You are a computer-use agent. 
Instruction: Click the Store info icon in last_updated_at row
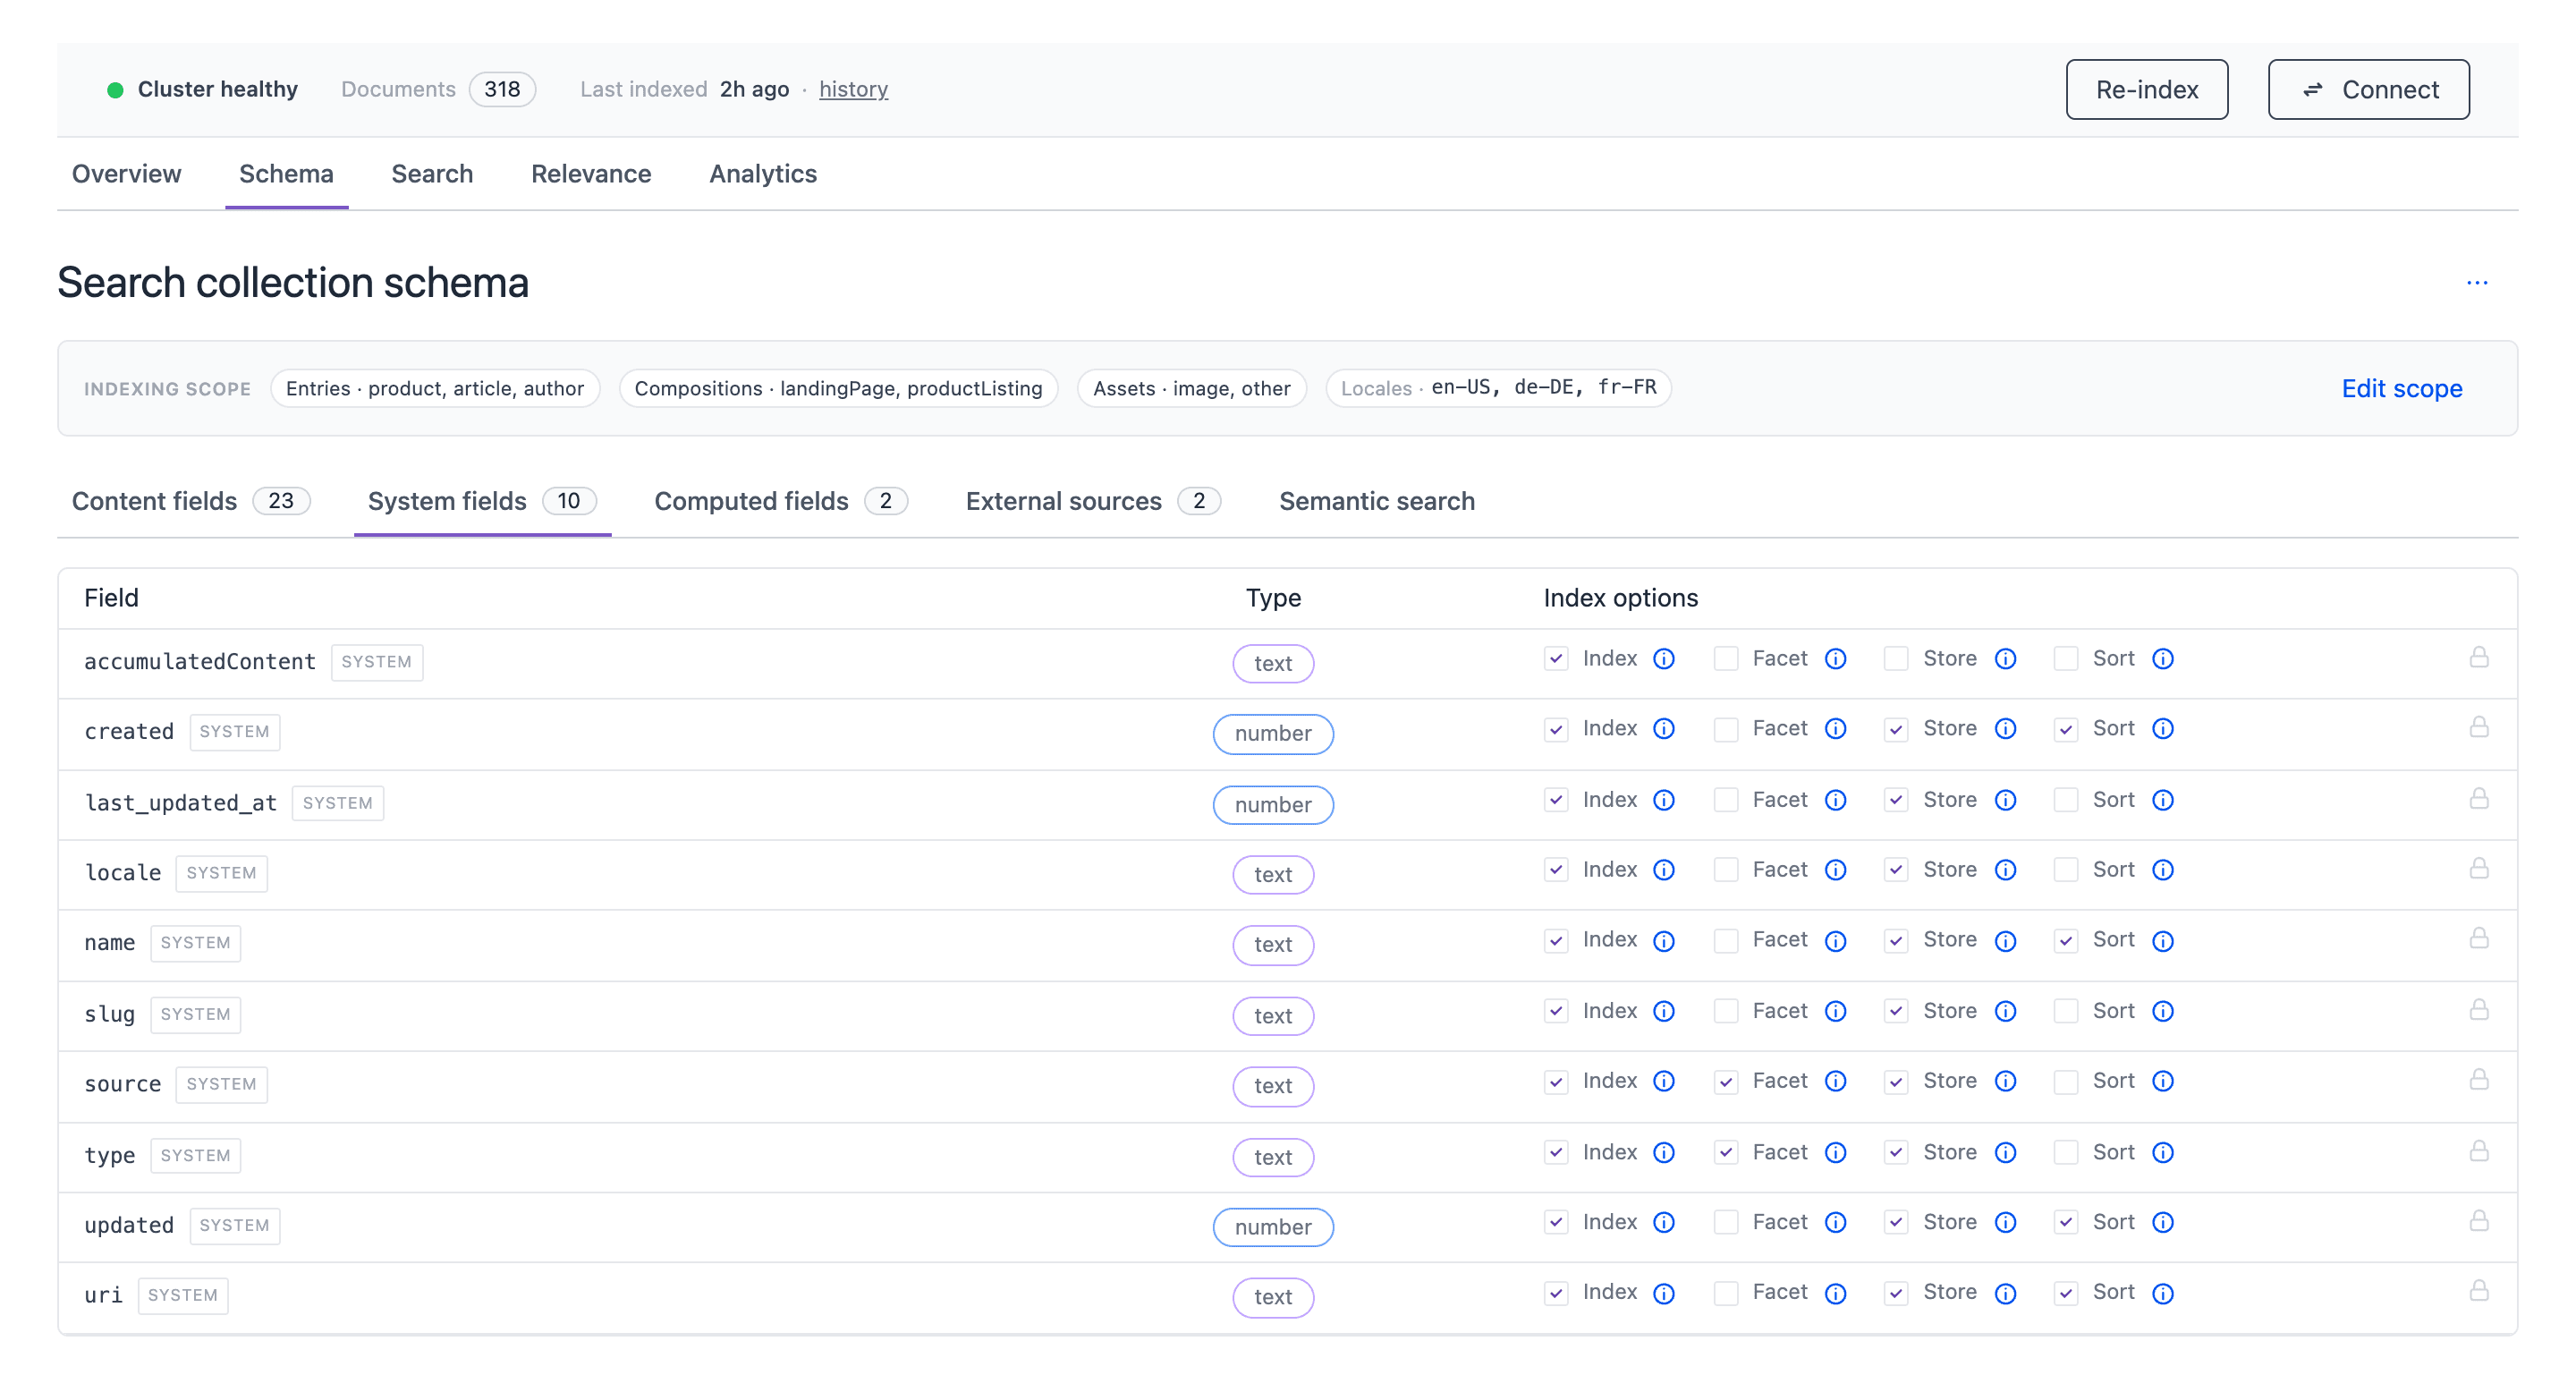[x=2005, y=800]
